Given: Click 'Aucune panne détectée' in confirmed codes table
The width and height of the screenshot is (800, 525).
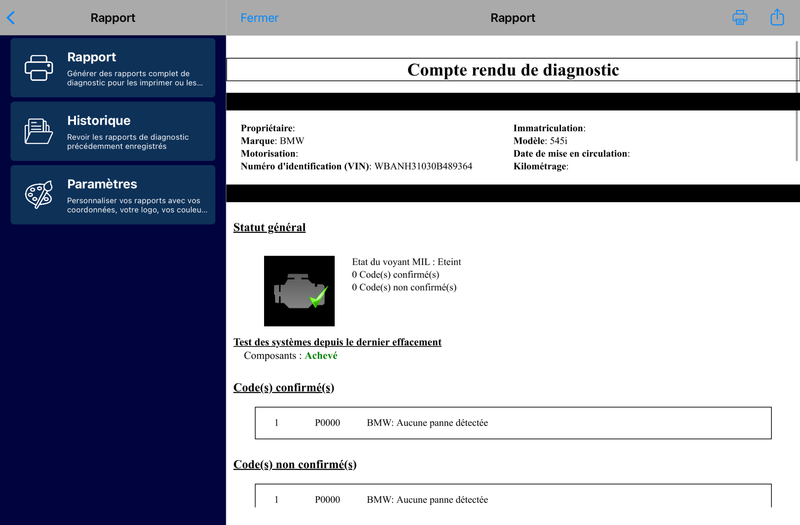Looking at the screenshot, I should [442, 423].
